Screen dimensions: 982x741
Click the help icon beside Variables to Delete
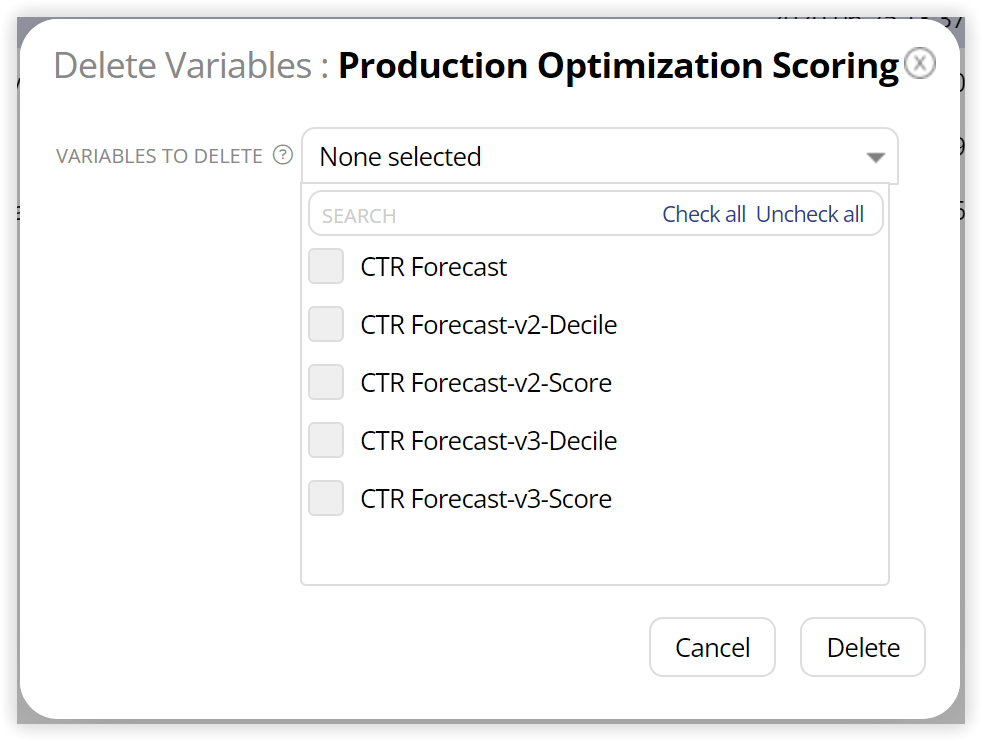[284, 156]
